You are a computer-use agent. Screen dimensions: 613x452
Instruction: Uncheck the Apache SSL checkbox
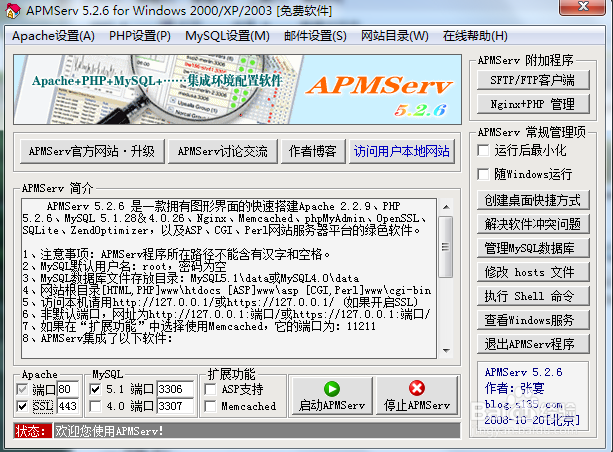click(x=22, y=406)
